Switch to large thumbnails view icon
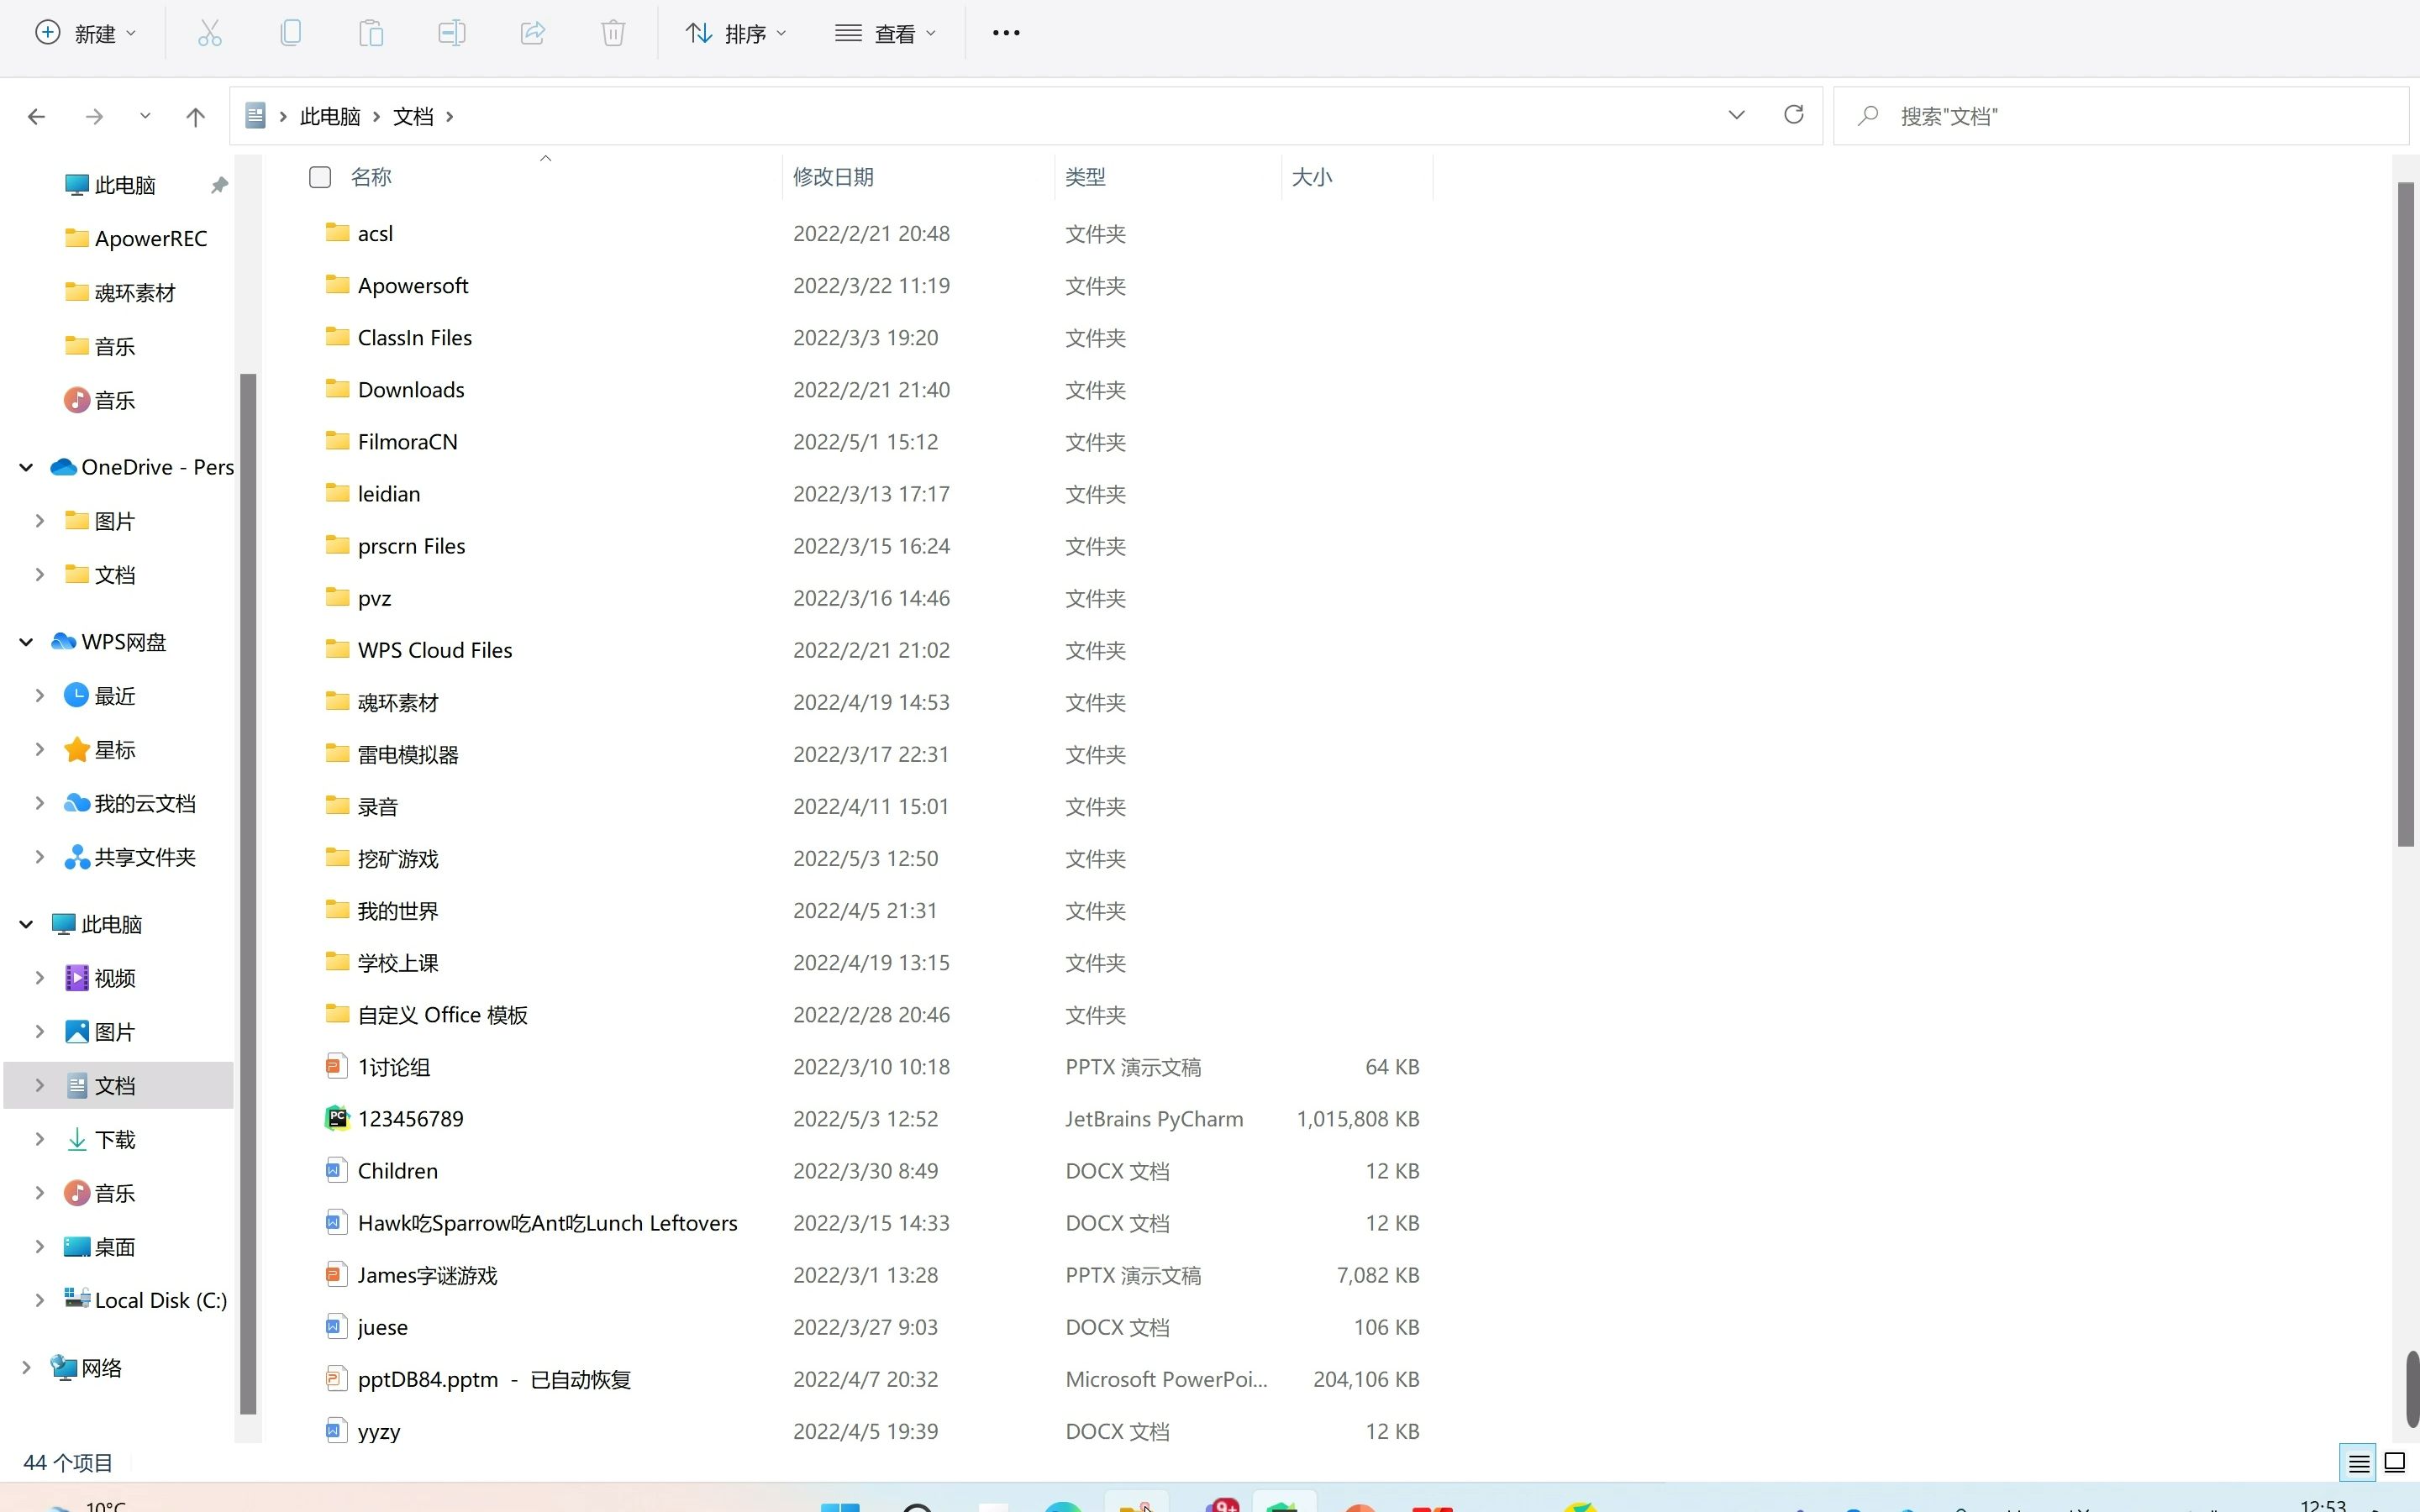 [x=2395, y=1463]
